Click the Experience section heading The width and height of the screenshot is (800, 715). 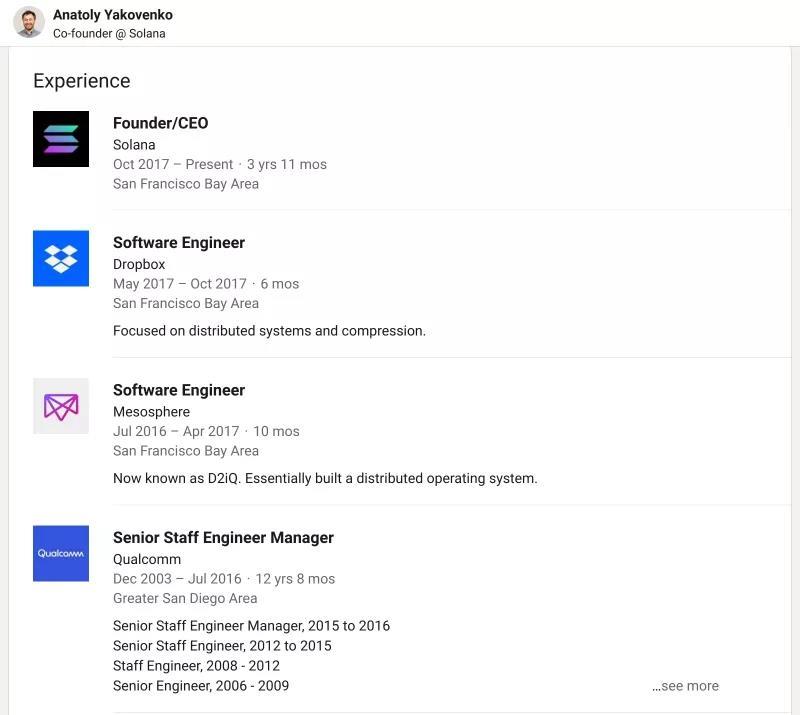[81, 81]
